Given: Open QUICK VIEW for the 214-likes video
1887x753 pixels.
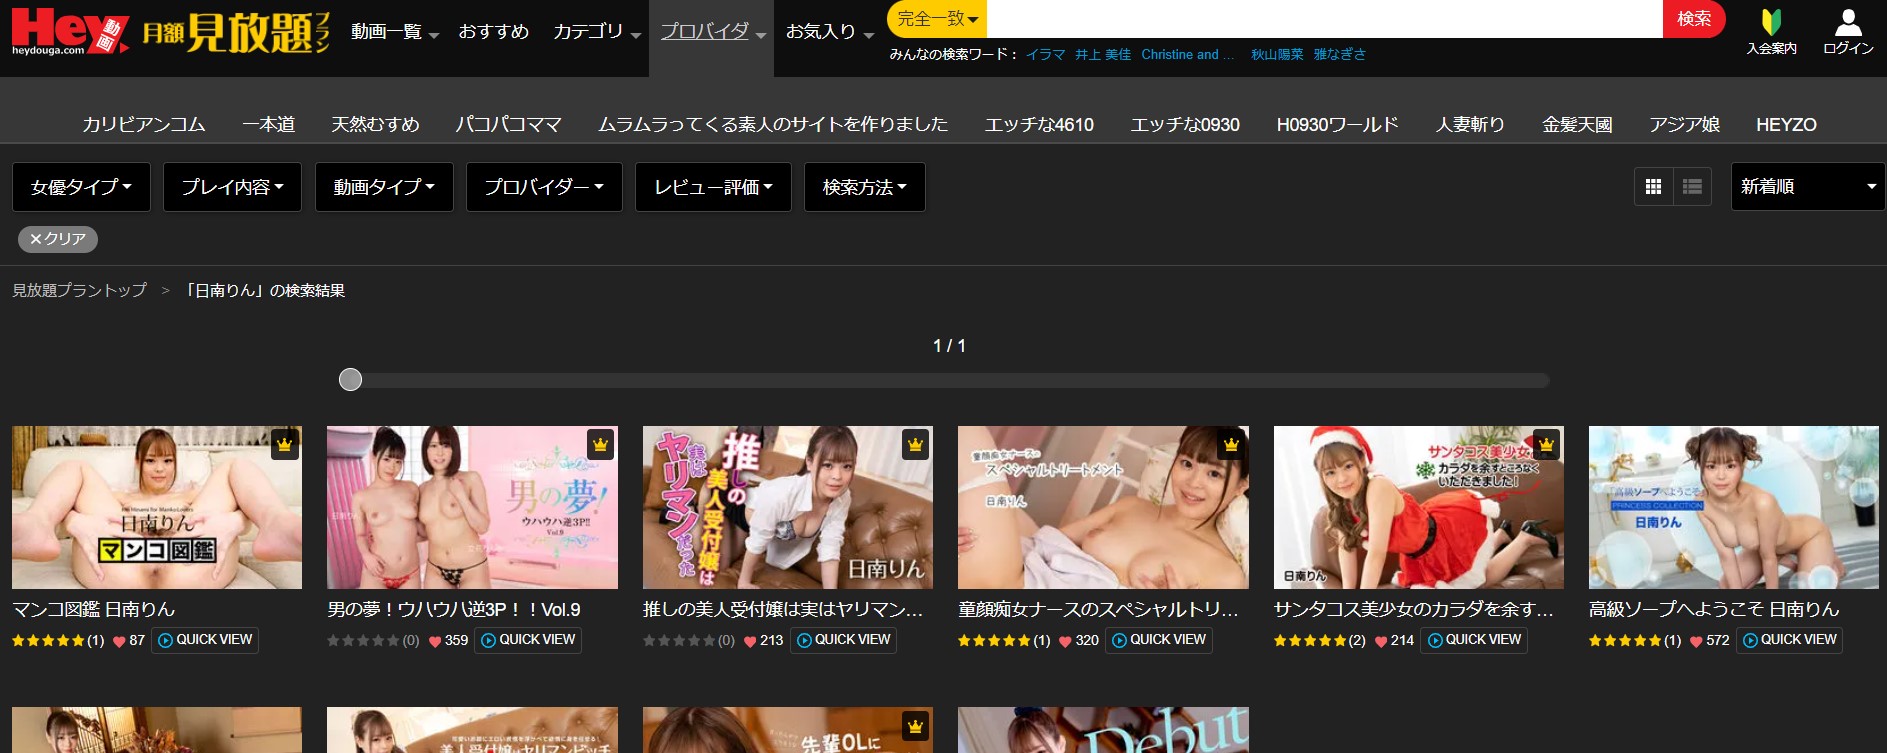Looking at the screenshot, I should tap(1474, 640).
